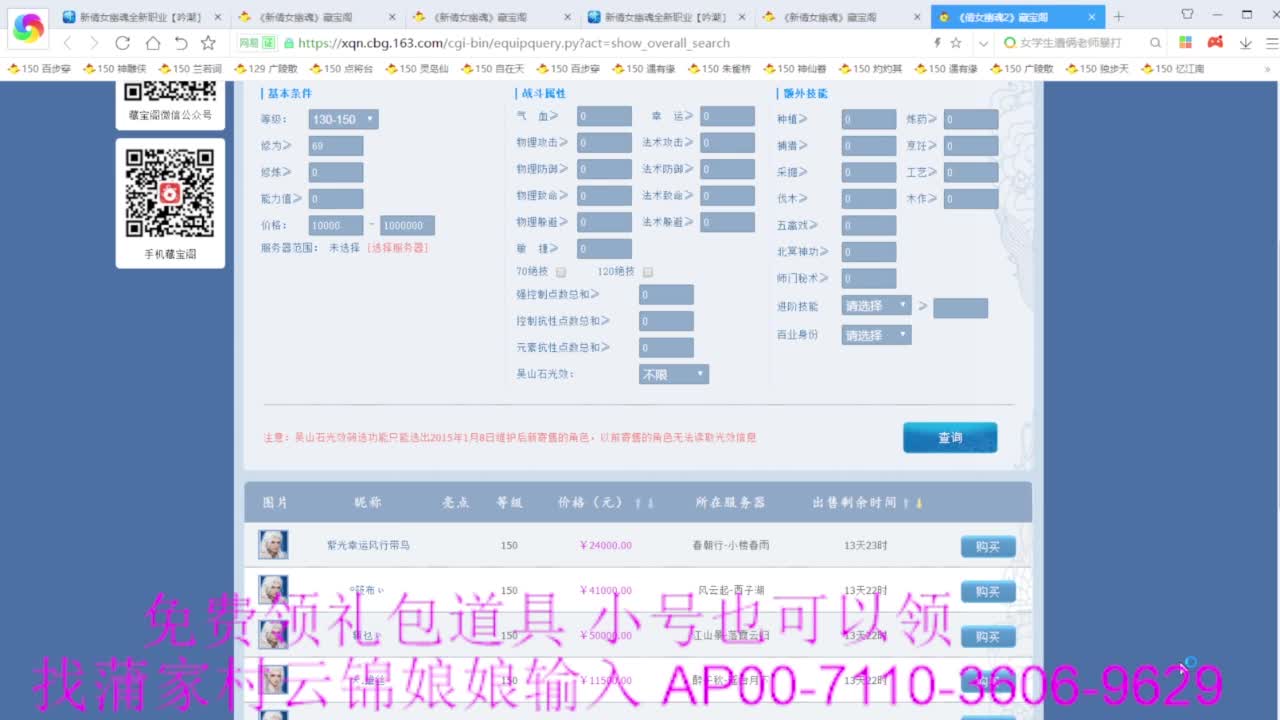Click the restore closed page undo icon

pyautogui.click(x=180, y=43)
